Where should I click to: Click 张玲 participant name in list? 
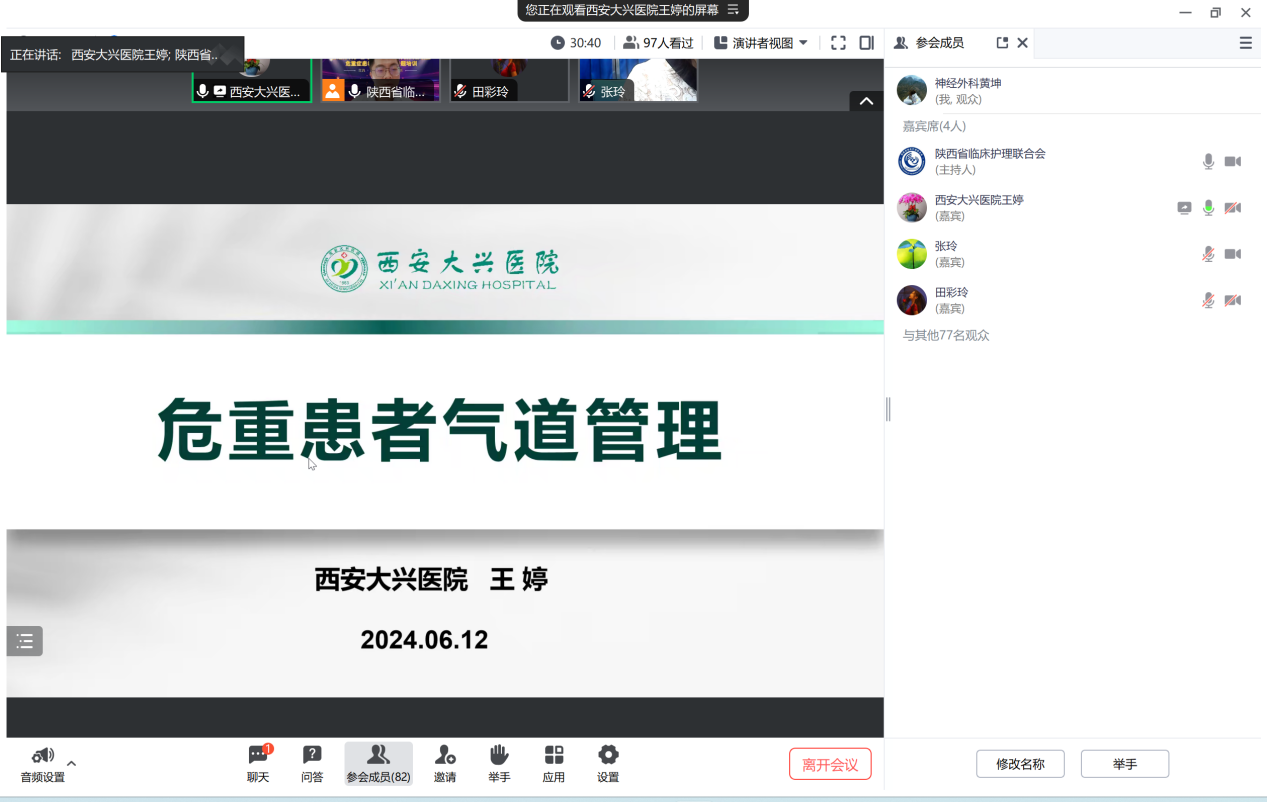tap(946, 246)
